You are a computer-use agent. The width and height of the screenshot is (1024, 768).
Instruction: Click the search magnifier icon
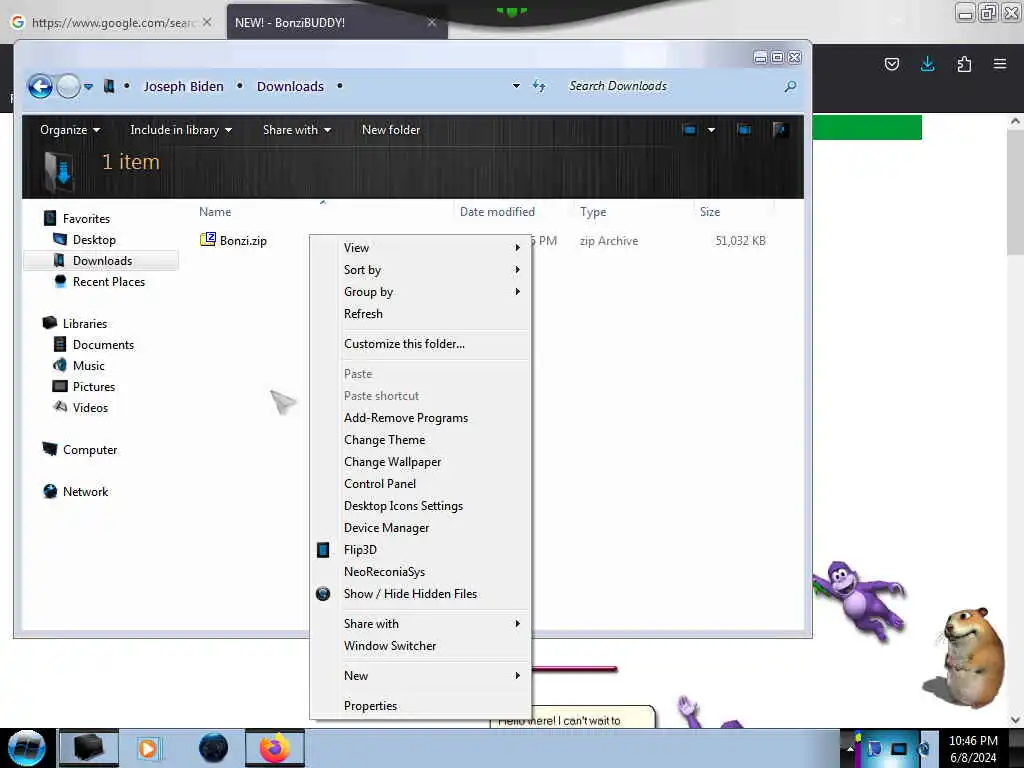790,86
